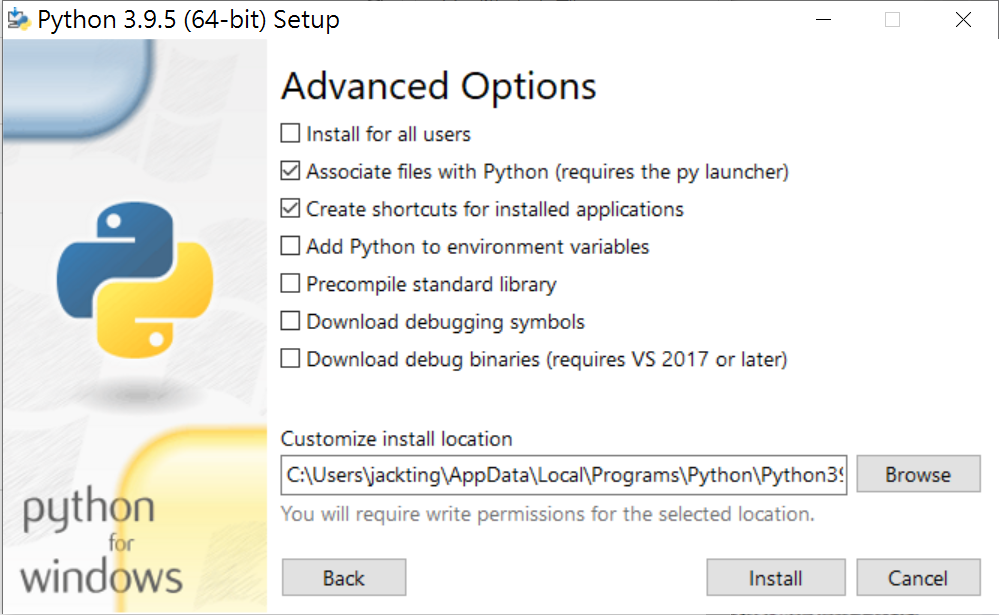Enable Precompile standard library option
This screenshot has width=999, height=615.
290,284
